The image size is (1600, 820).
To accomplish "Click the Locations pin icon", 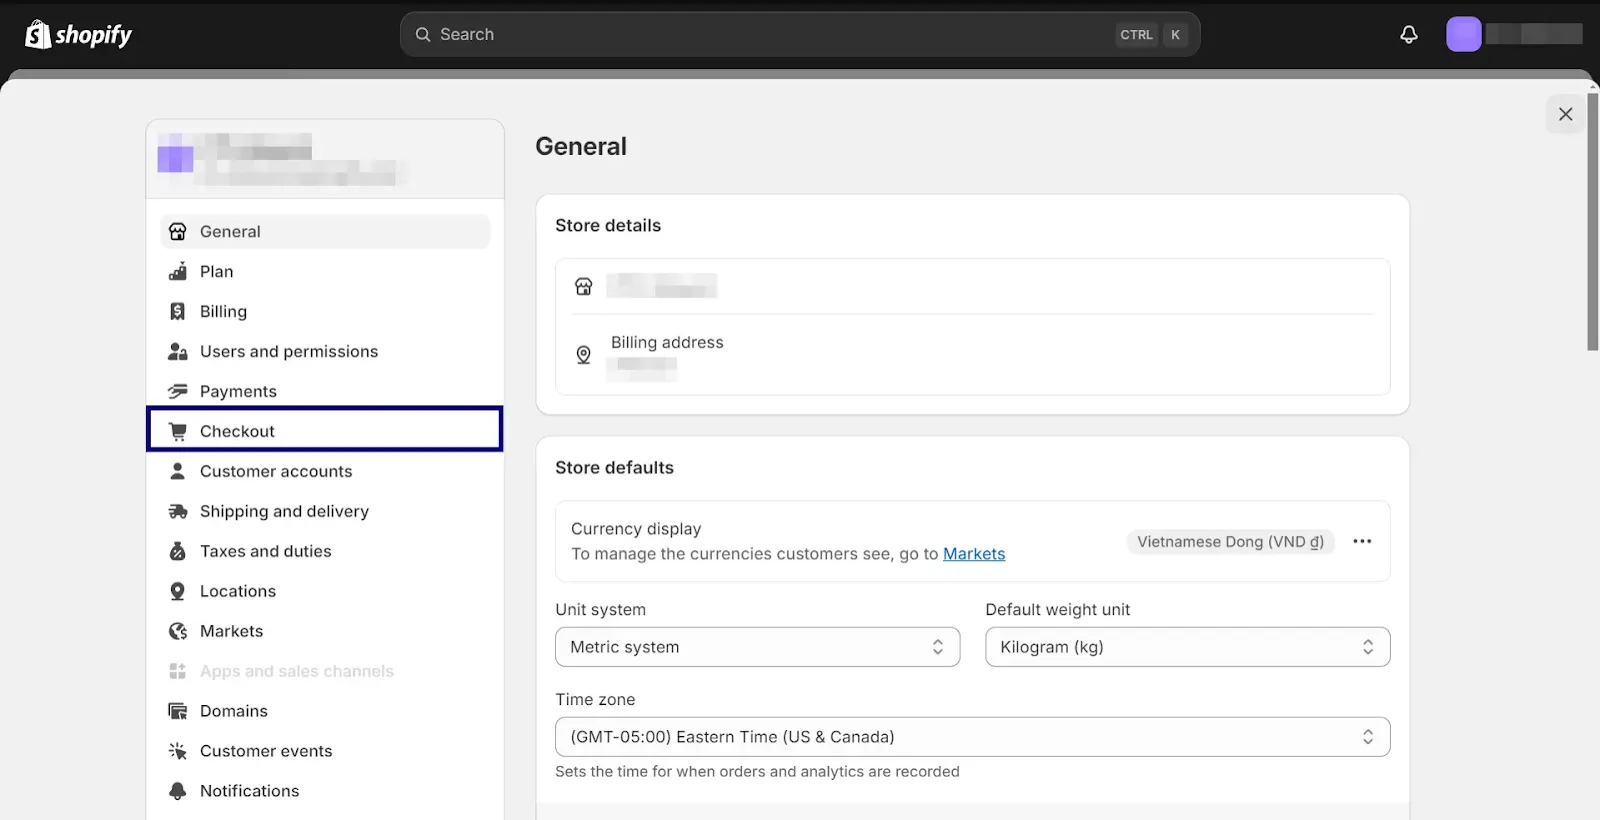I will tap(178, 592).
